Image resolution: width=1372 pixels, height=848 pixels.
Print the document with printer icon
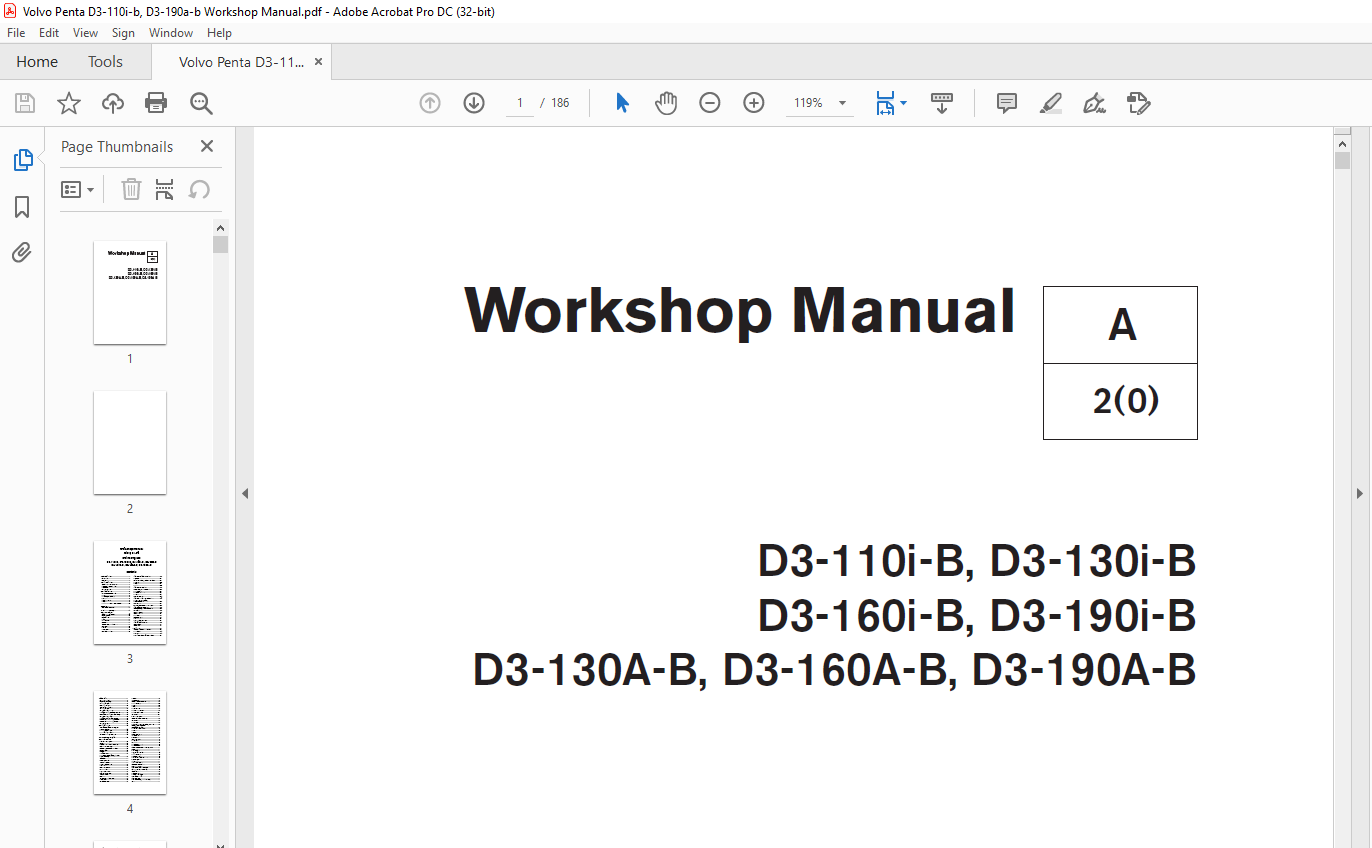pos(156,103)
